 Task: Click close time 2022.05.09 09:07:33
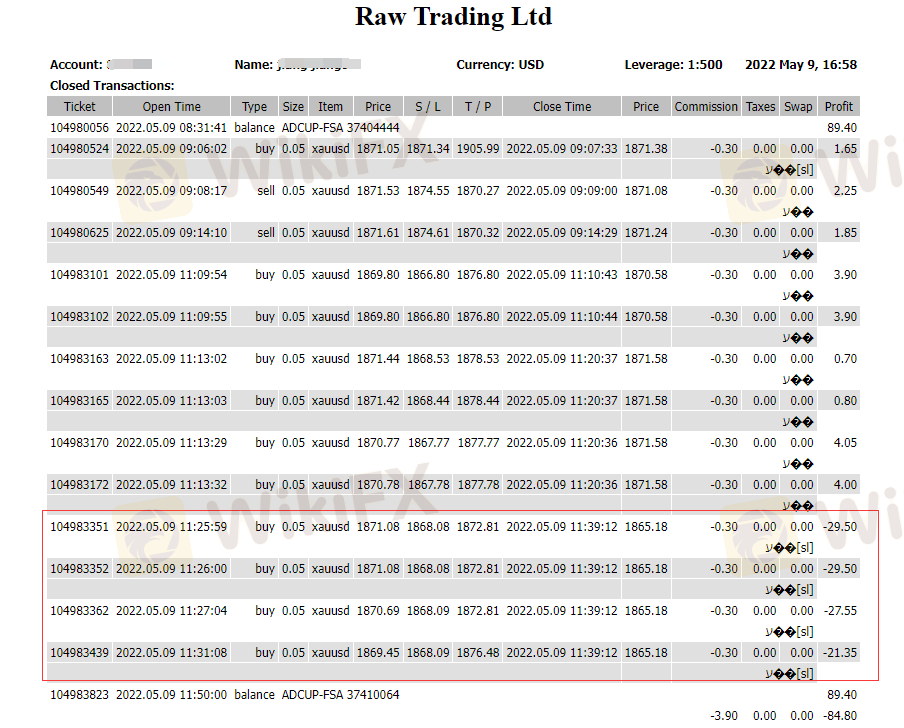[562, 149]
